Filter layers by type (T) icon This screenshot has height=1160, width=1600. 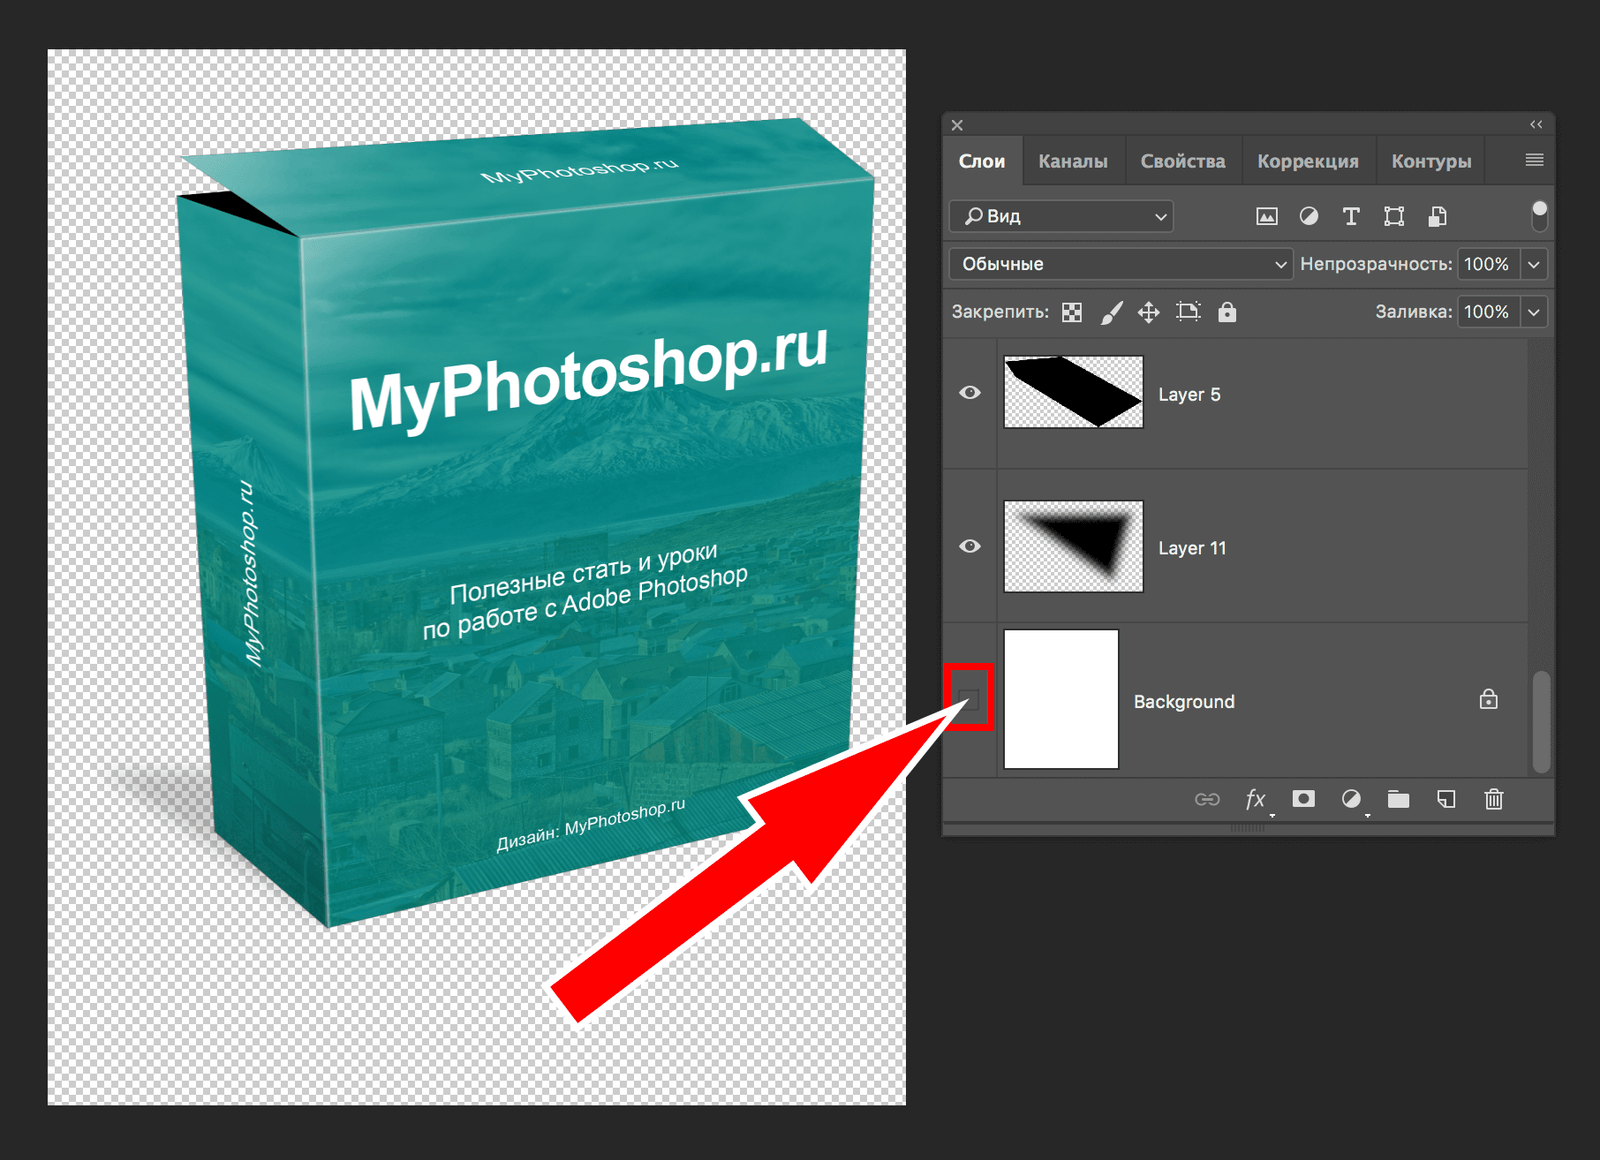point(1350,216)
